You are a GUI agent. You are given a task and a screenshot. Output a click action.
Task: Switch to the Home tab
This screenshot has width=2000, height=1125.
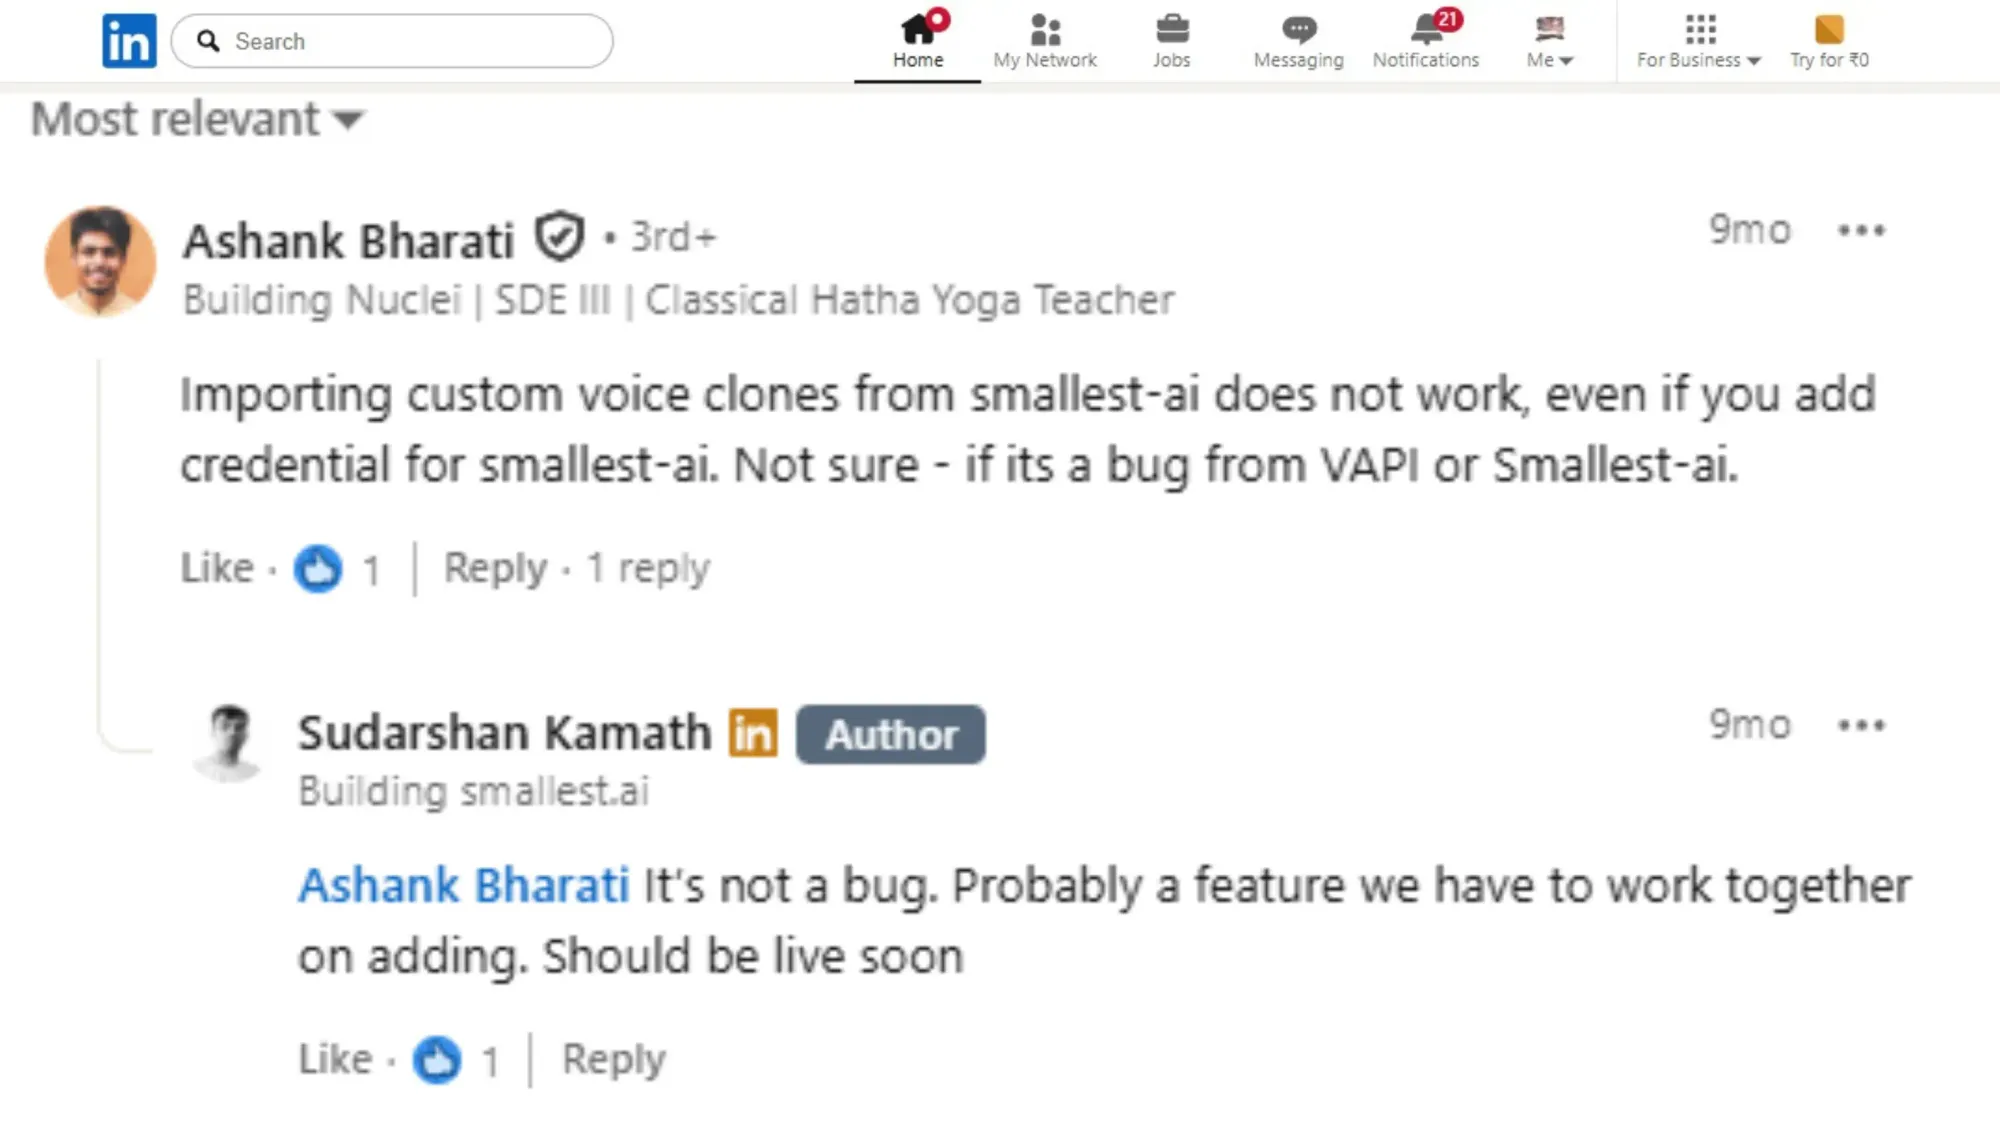tap(918, 40)
